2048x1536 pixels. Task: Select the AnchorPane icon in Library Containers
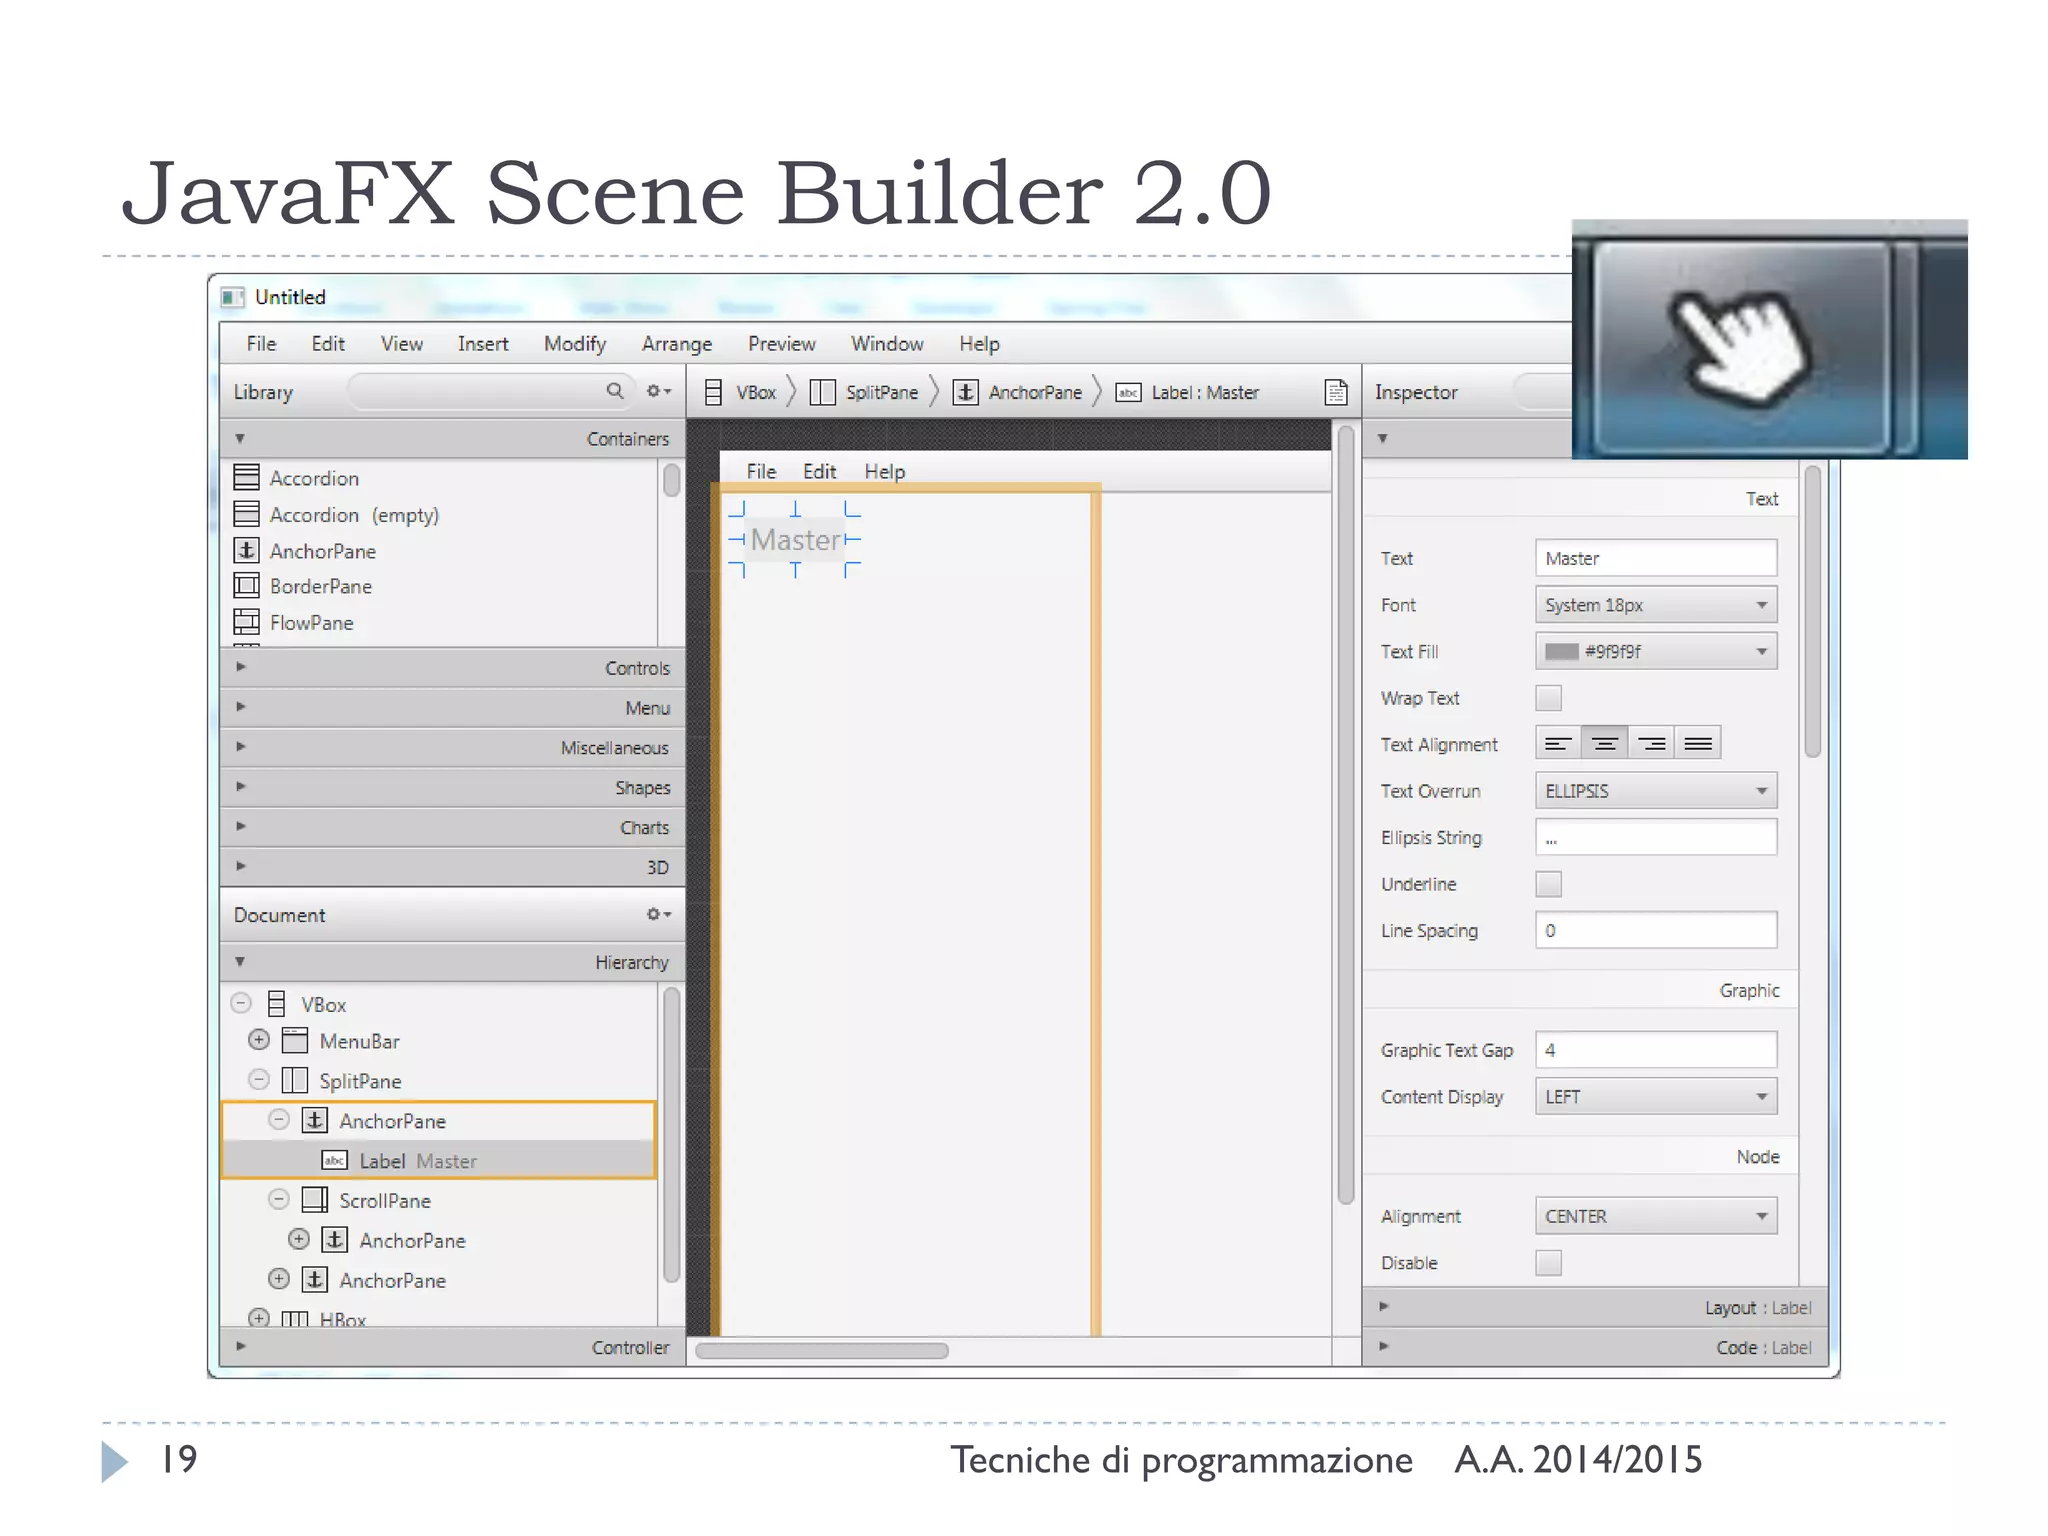click(246, 550)
